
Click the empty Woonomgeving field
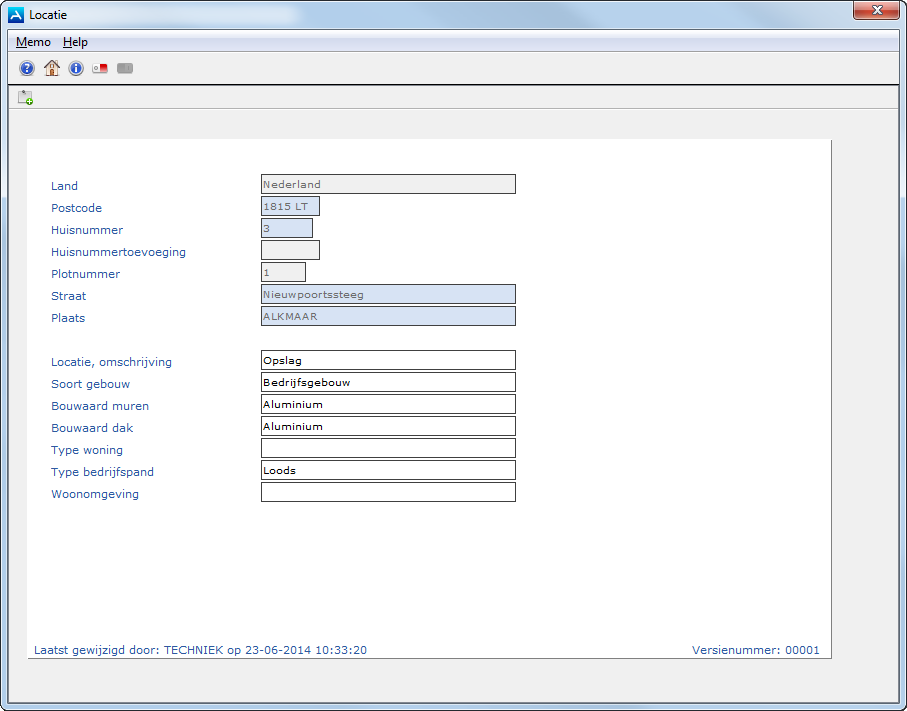(388, 492)
